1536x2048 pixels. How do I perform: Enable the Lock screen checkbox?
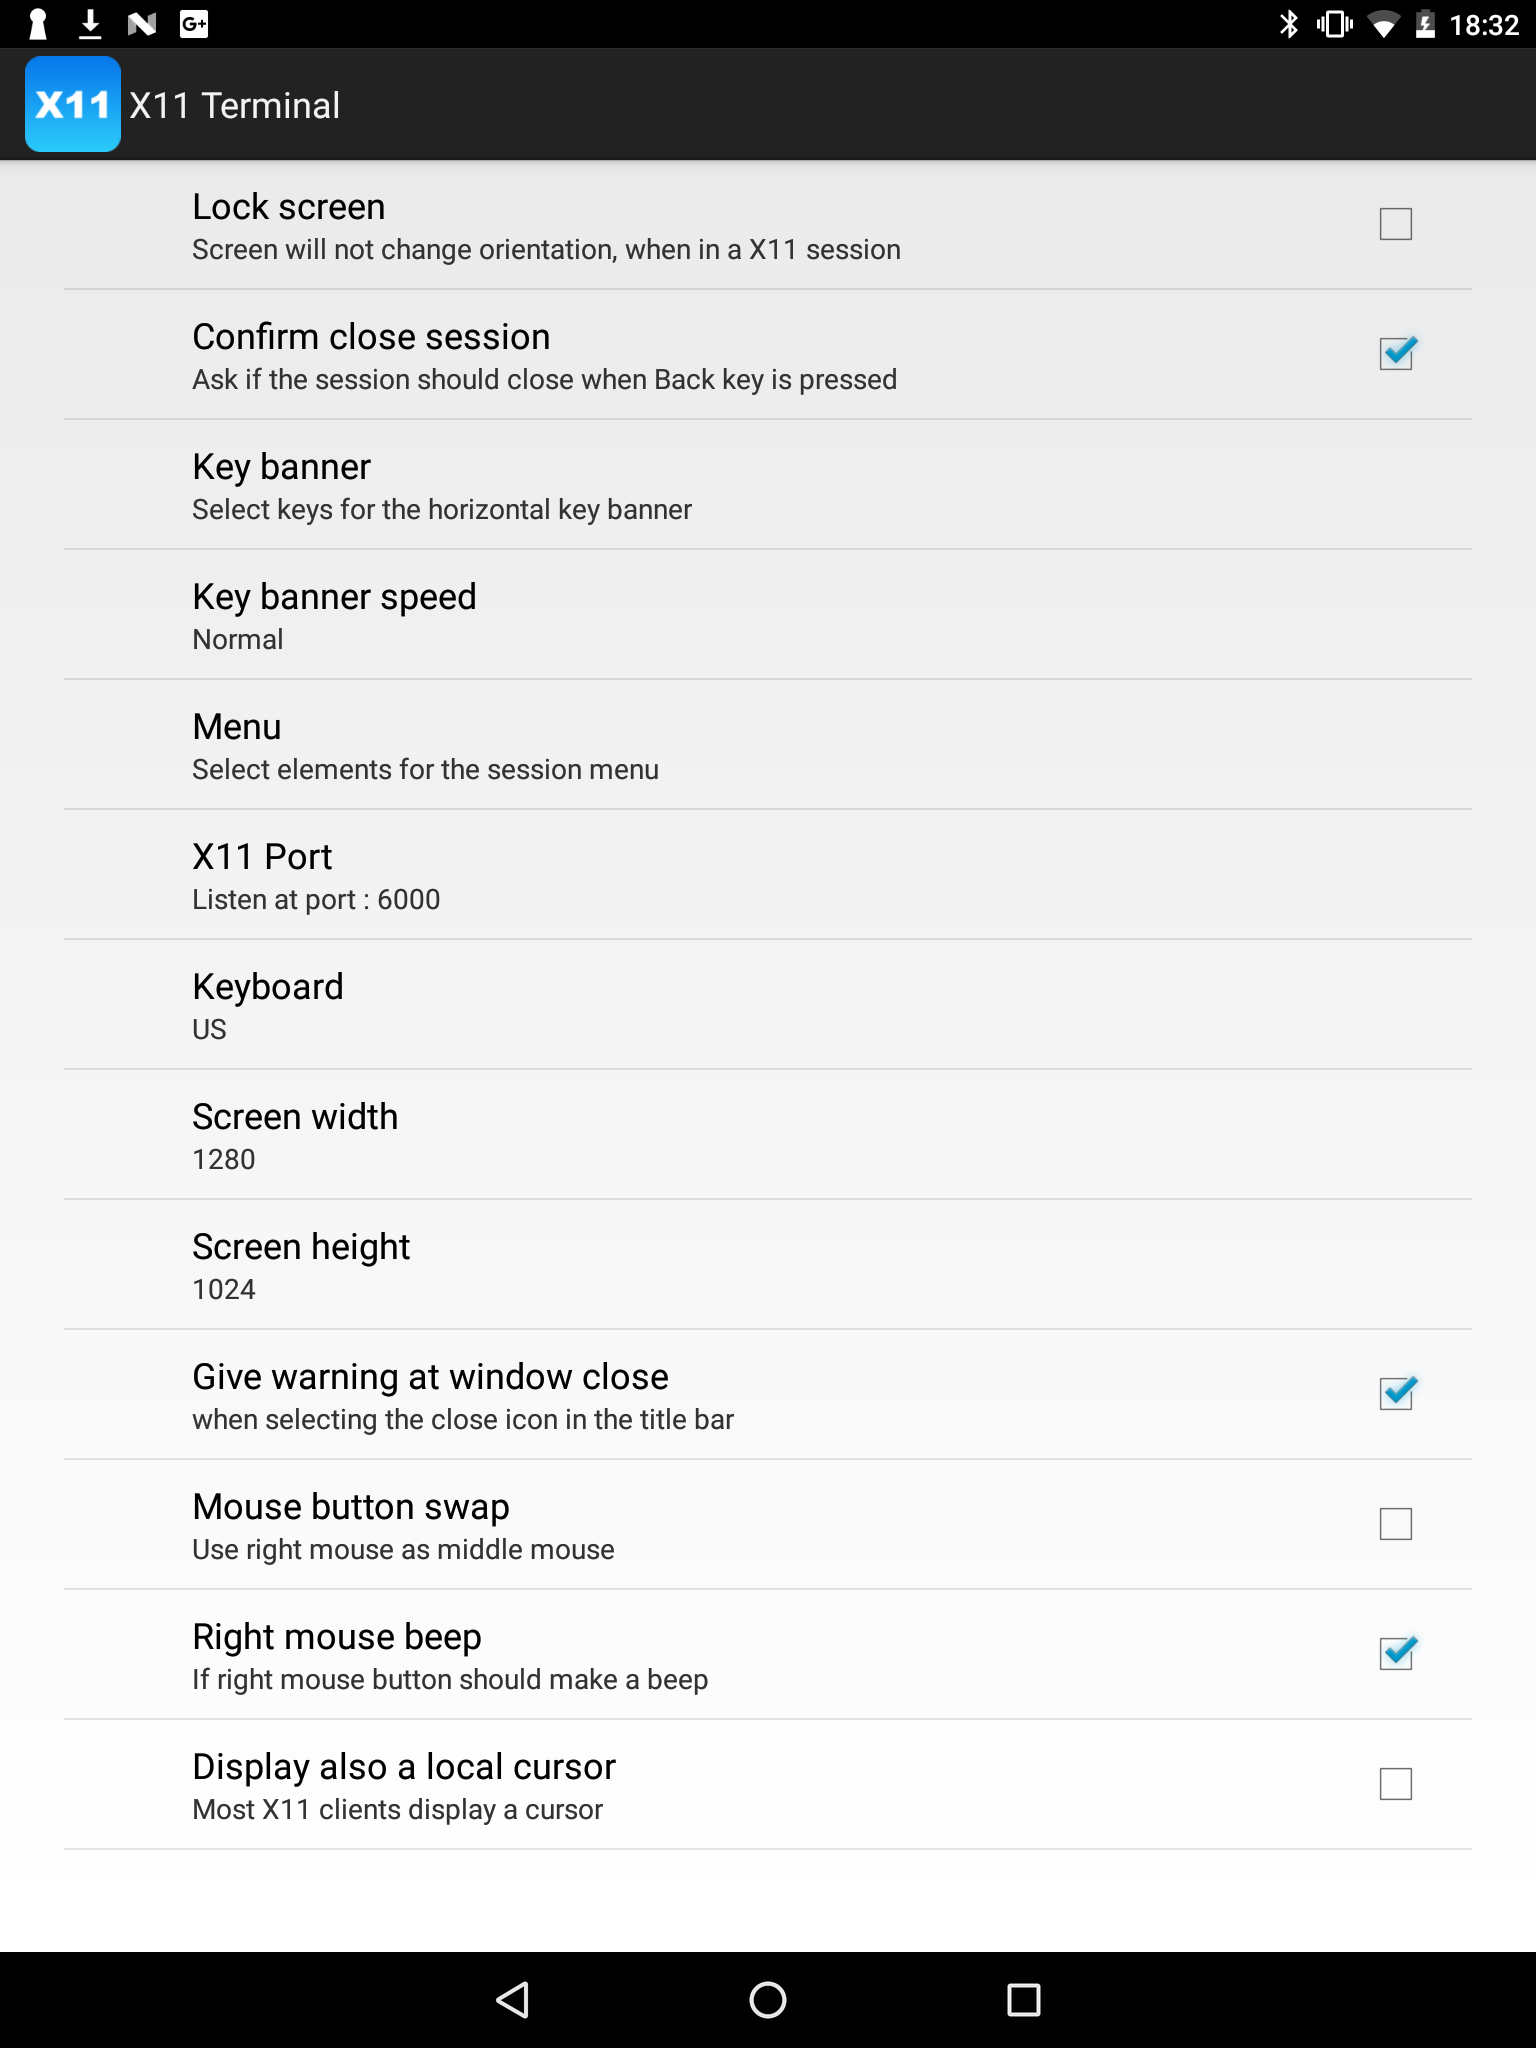pyautogui.click(x=1395, y=224)
